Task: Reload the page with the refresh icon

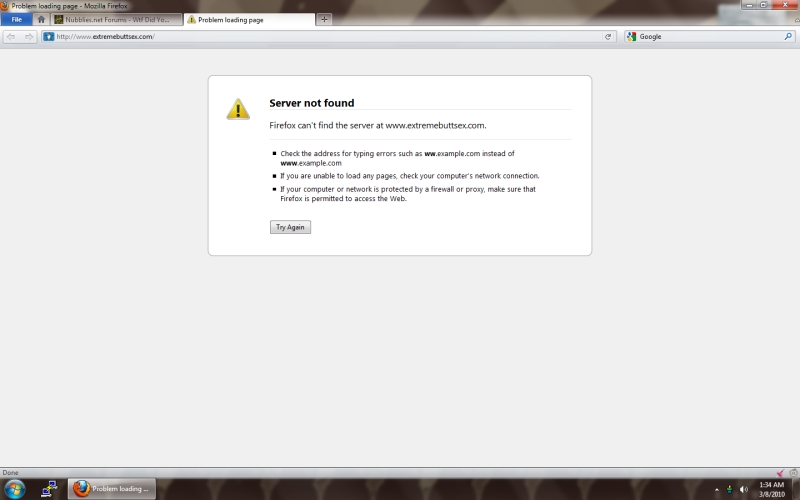Action: coord(608,37)
